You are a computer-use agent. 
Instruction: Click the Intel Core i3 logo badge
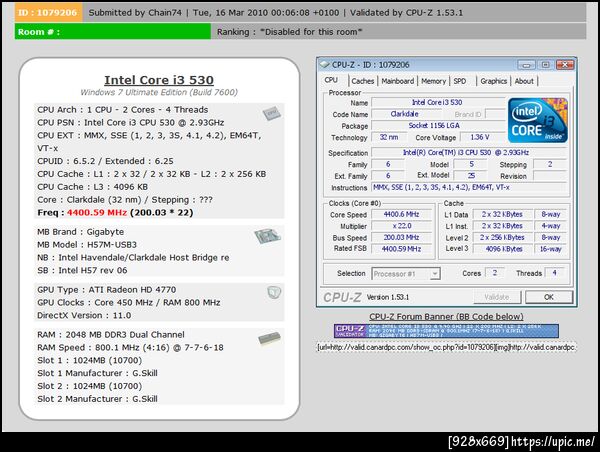point(538,120)
